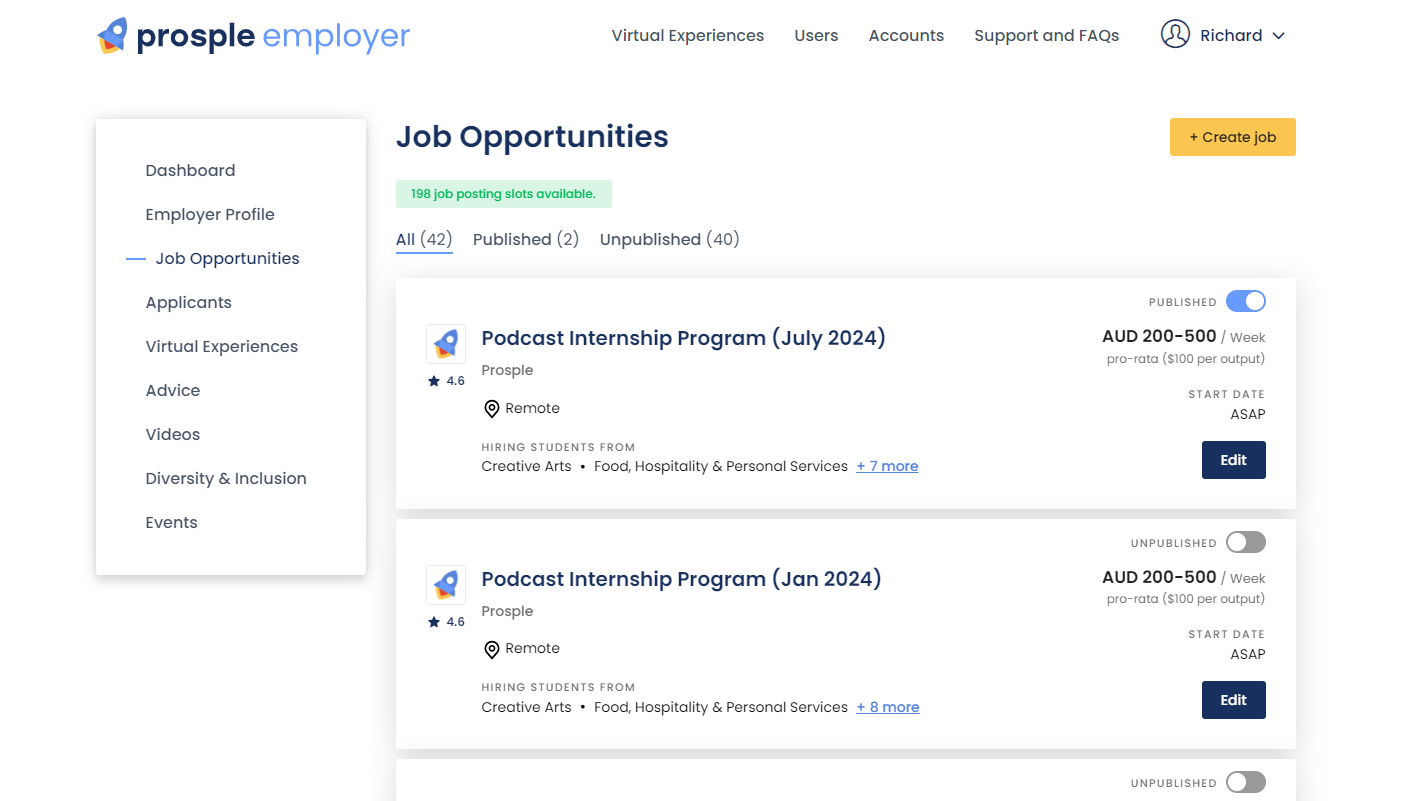This screenshot has height=801, width=1405.
Task: Click the + Create job button
Action: 1233,137
